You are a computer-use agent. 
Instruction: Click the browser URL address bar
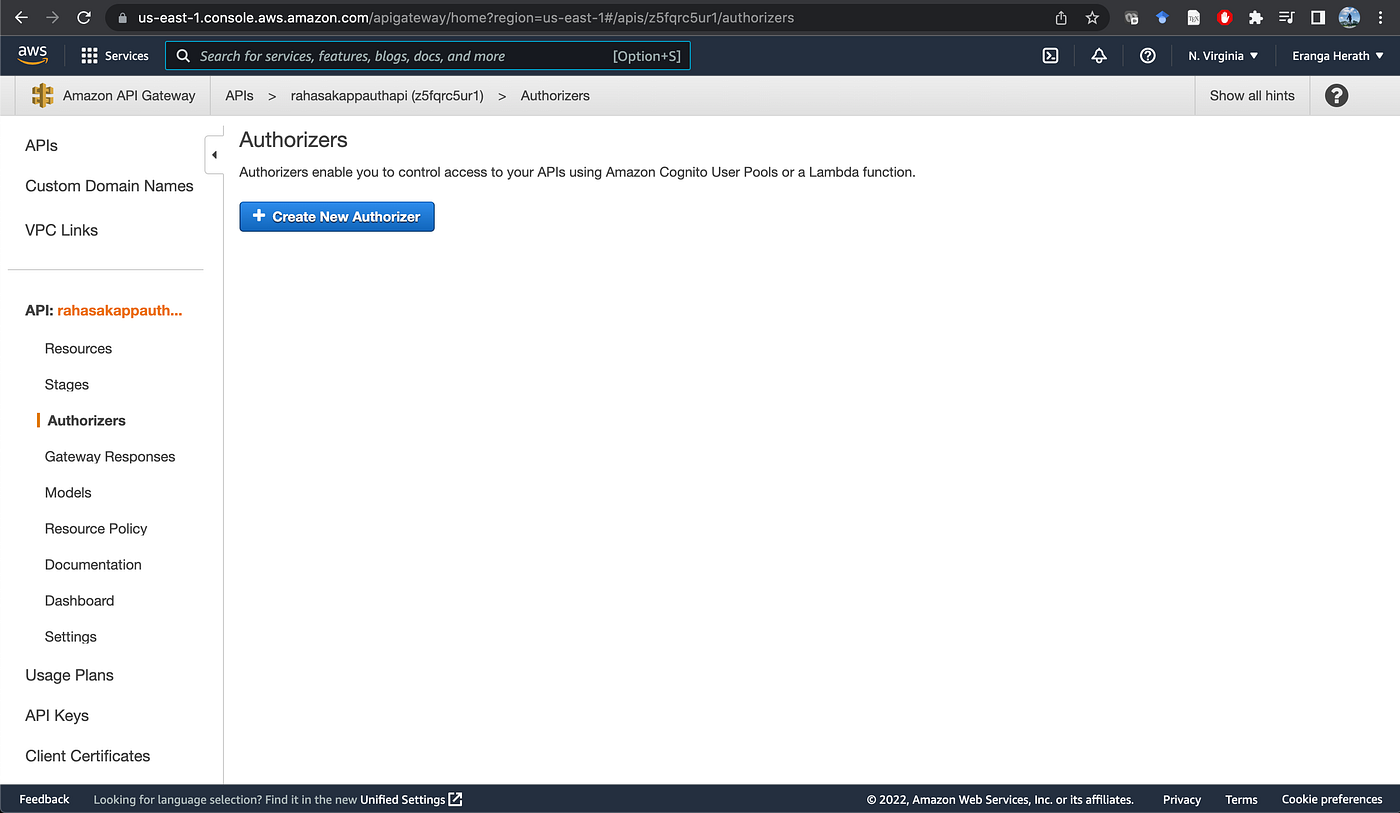580,18
